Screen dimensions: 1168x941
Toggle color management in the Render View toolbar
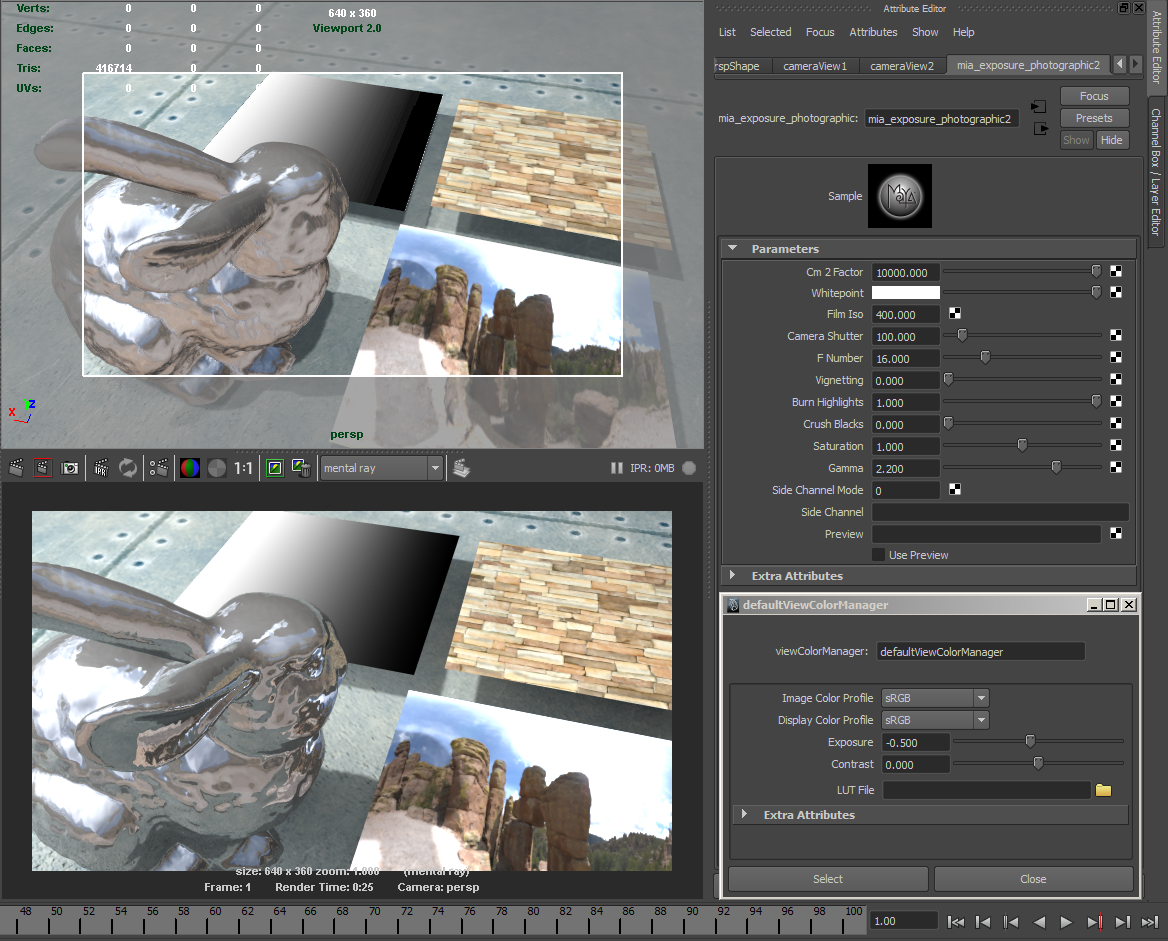(274, 467)
